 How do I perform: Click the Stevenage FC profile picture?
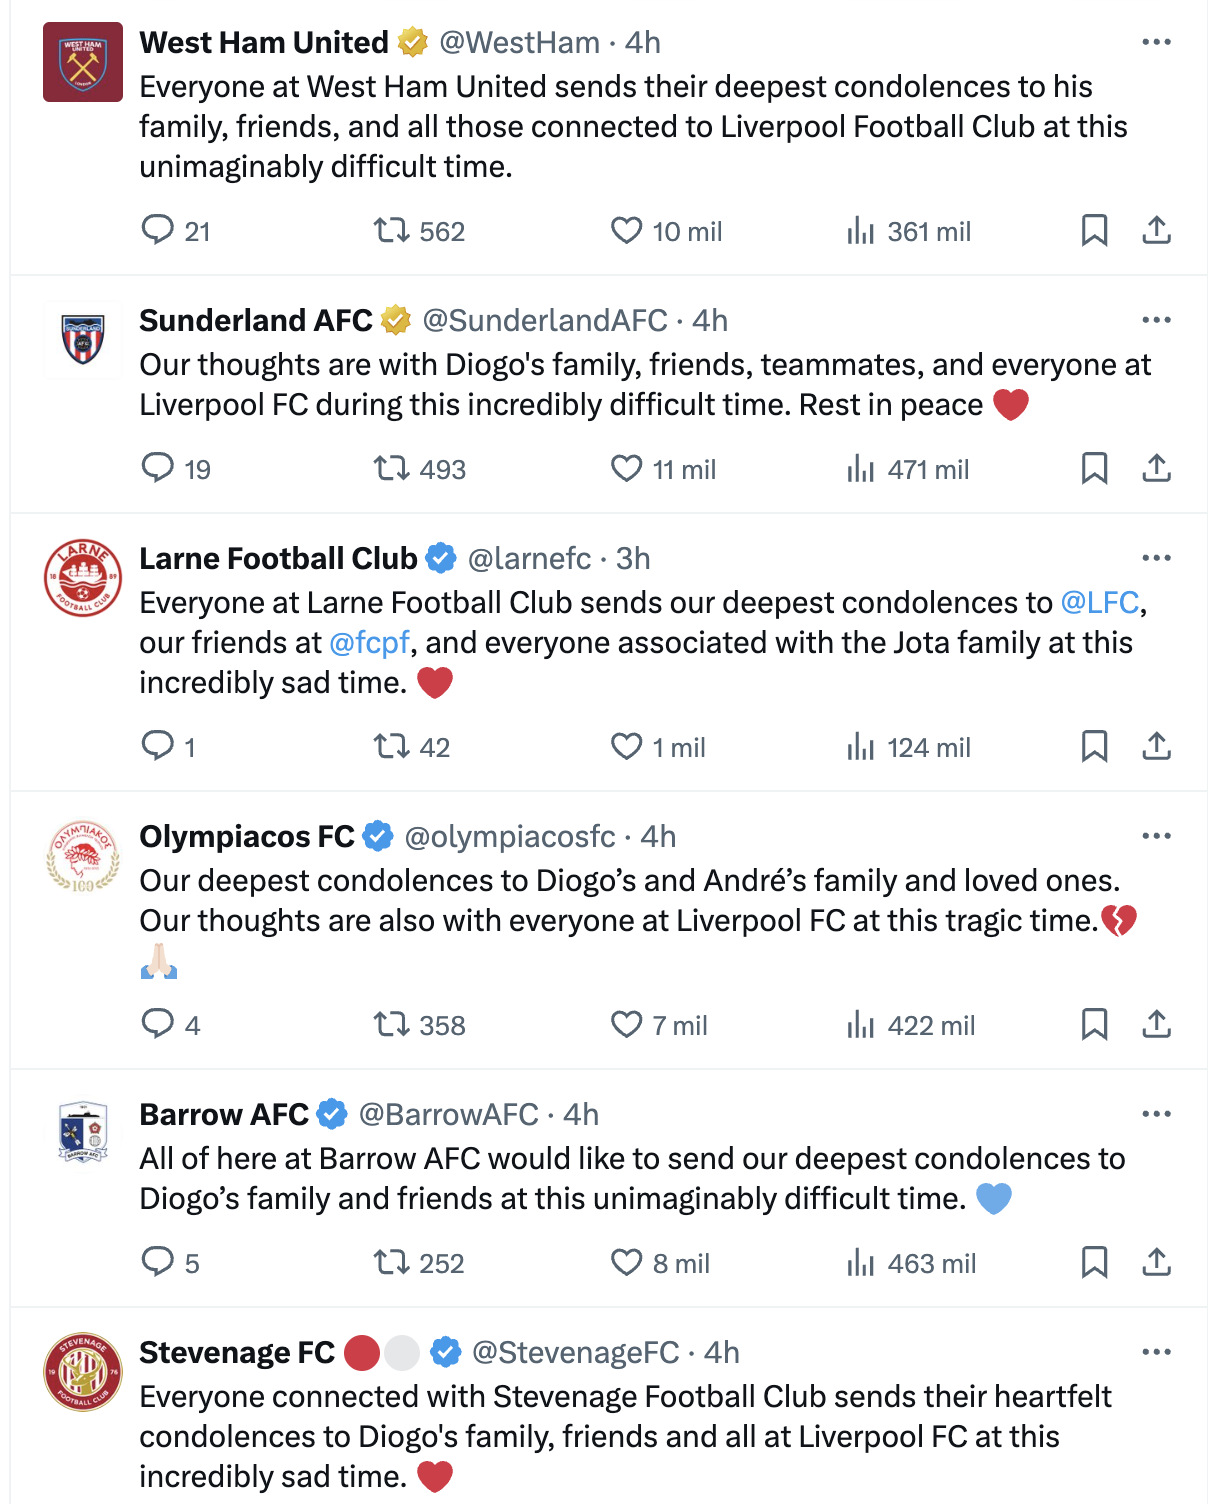pyautogui.click(x=83, y=1372)
